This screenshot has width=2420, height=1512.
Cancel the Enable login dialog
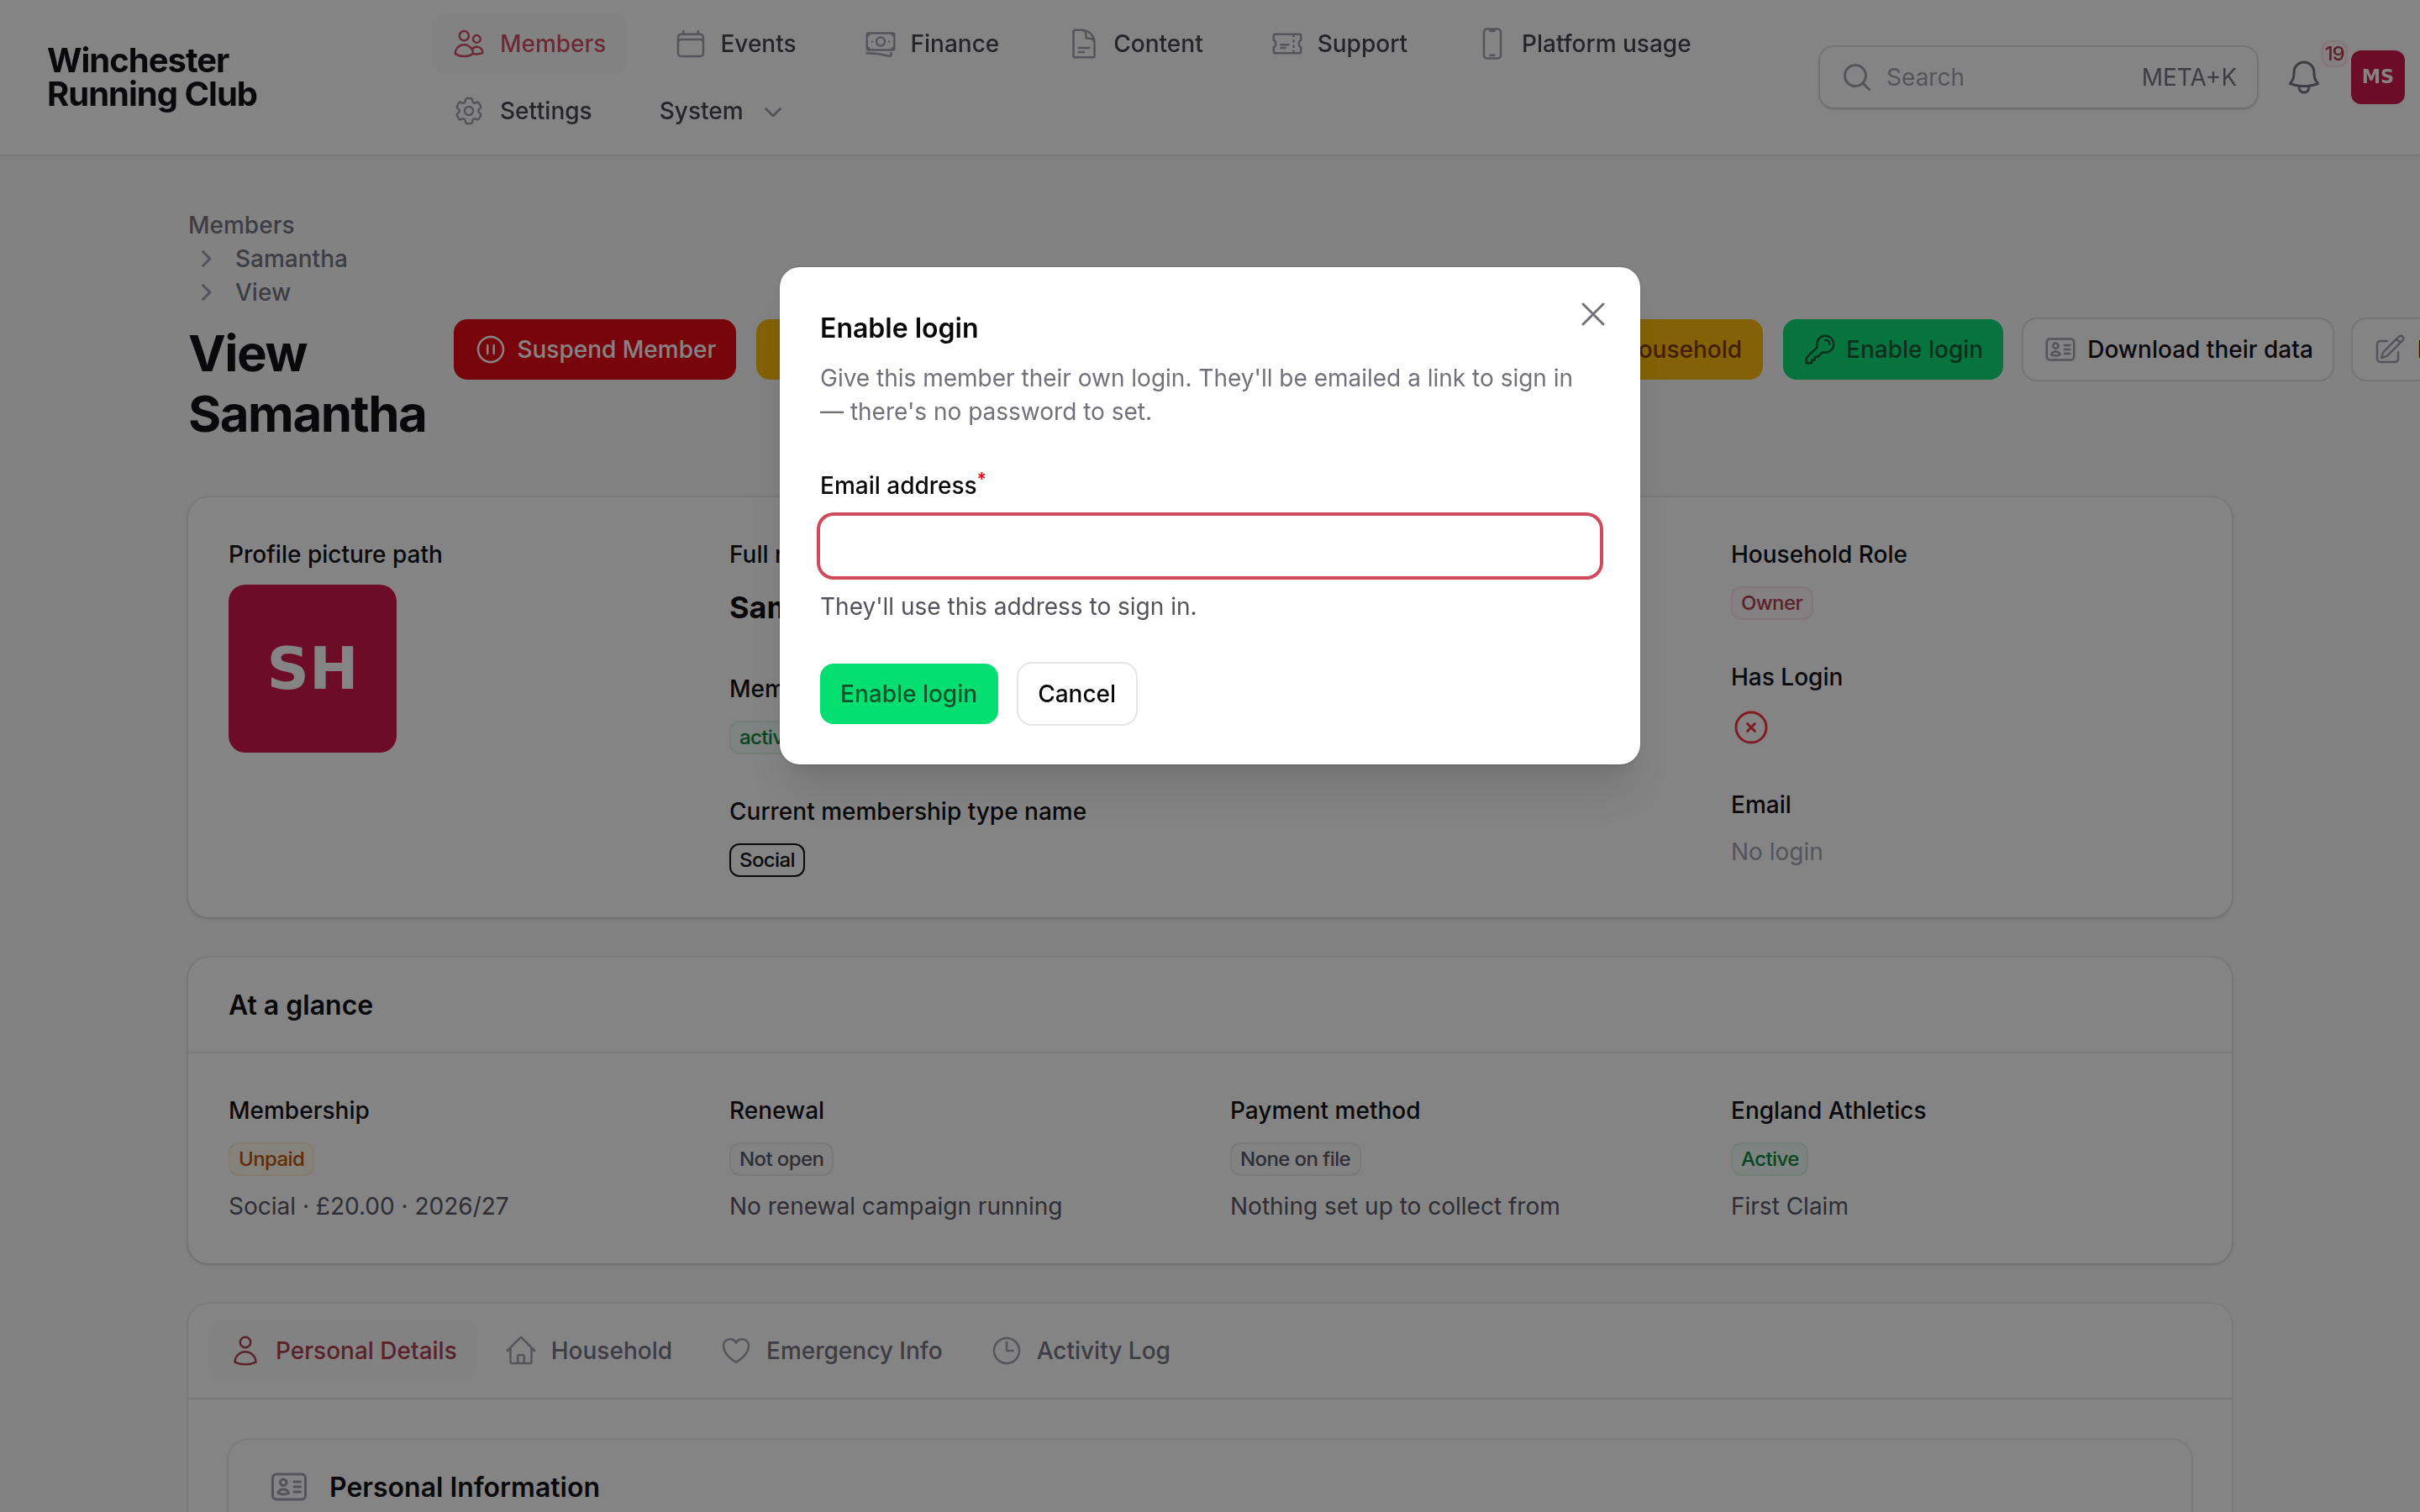[1076, 694]
